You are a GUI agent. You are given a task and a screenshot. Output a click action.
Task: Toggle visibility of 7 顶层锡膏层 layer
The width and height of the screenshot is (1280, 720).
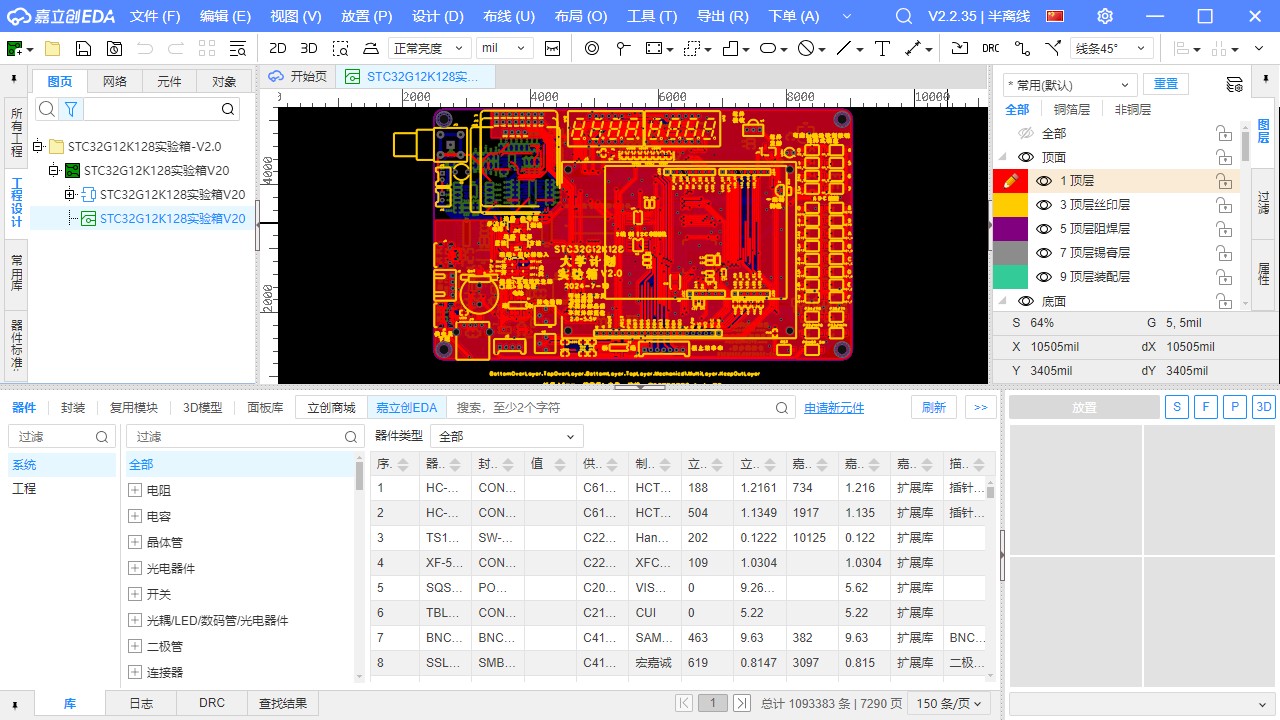tap(1044, 253)
